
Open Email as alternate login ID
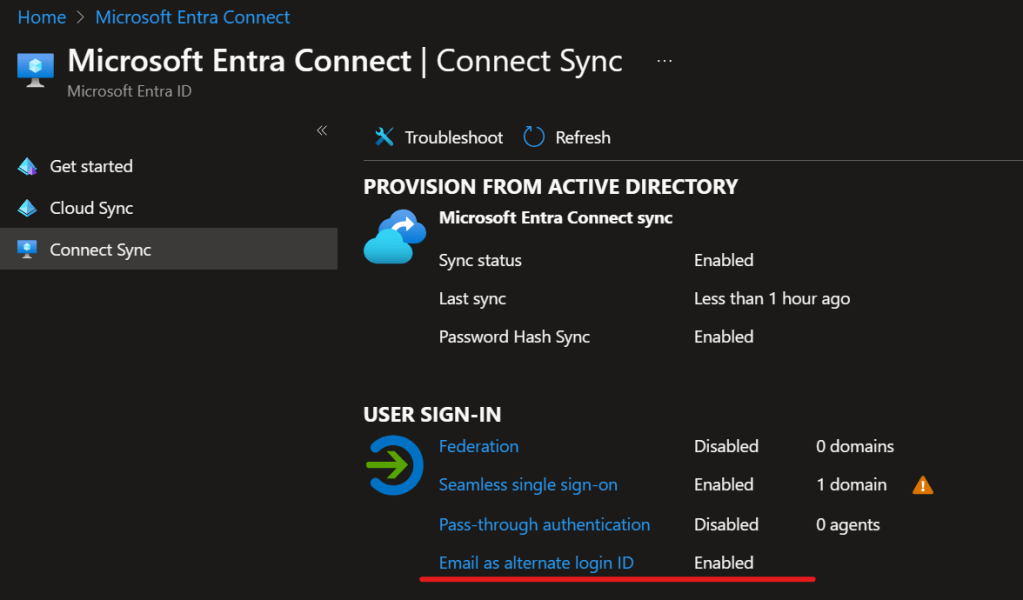536,563
